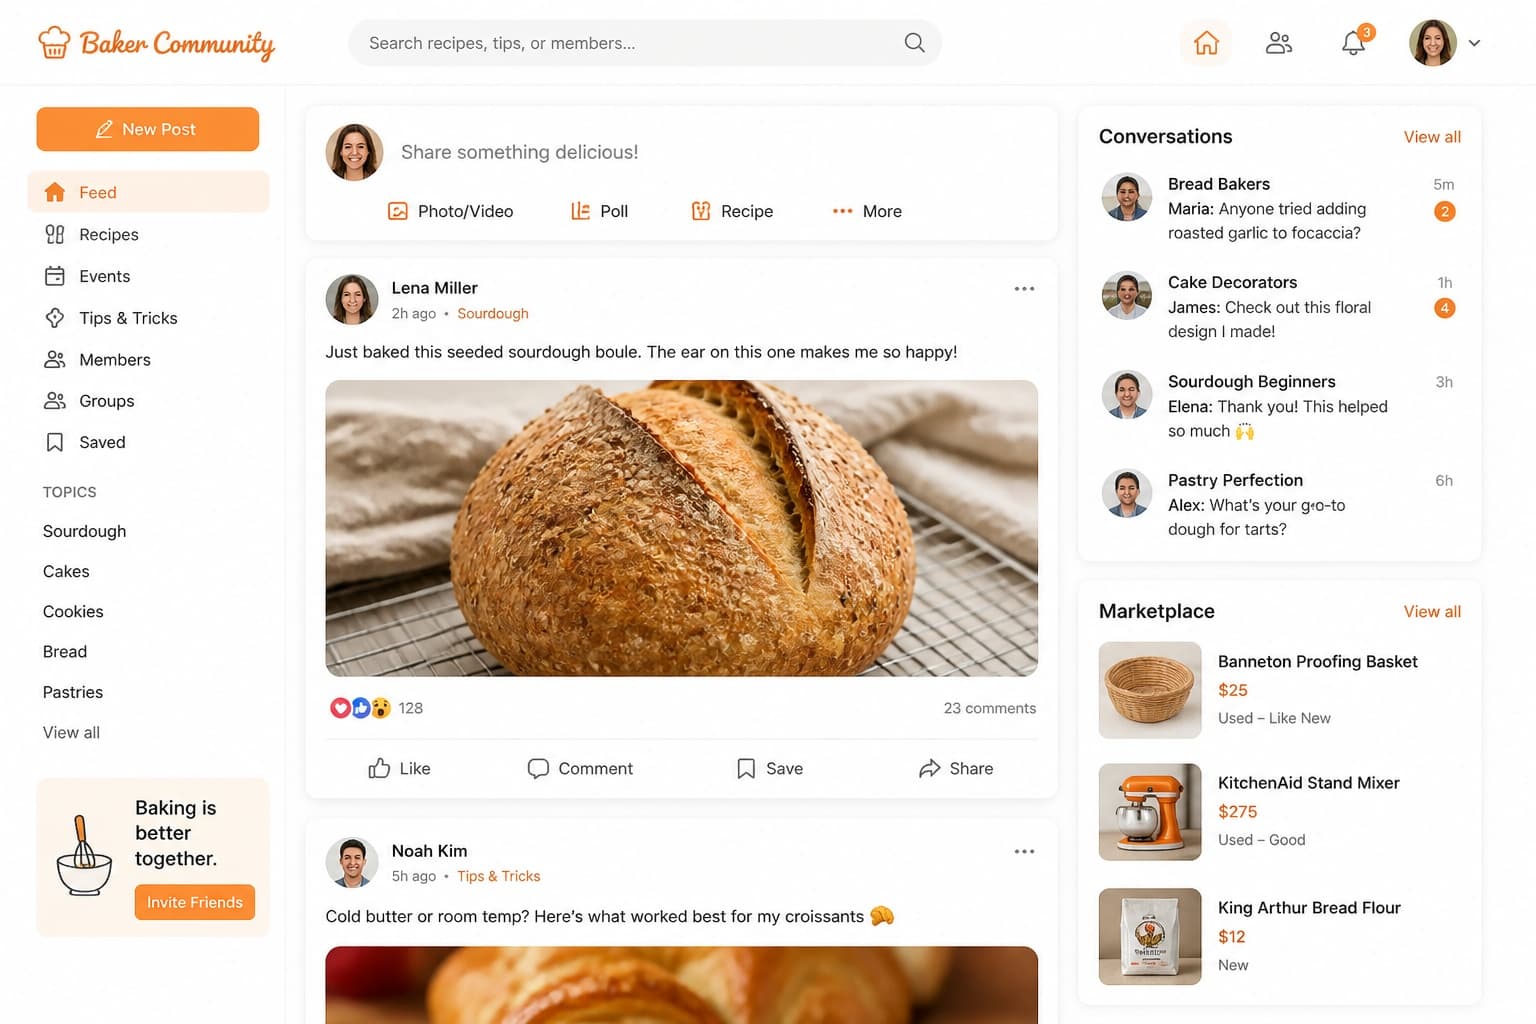The width and height of the screenshot is (1536, 1024).
Task: Click Bread Bakers unread badge 2
Action: coord(1444,211)
